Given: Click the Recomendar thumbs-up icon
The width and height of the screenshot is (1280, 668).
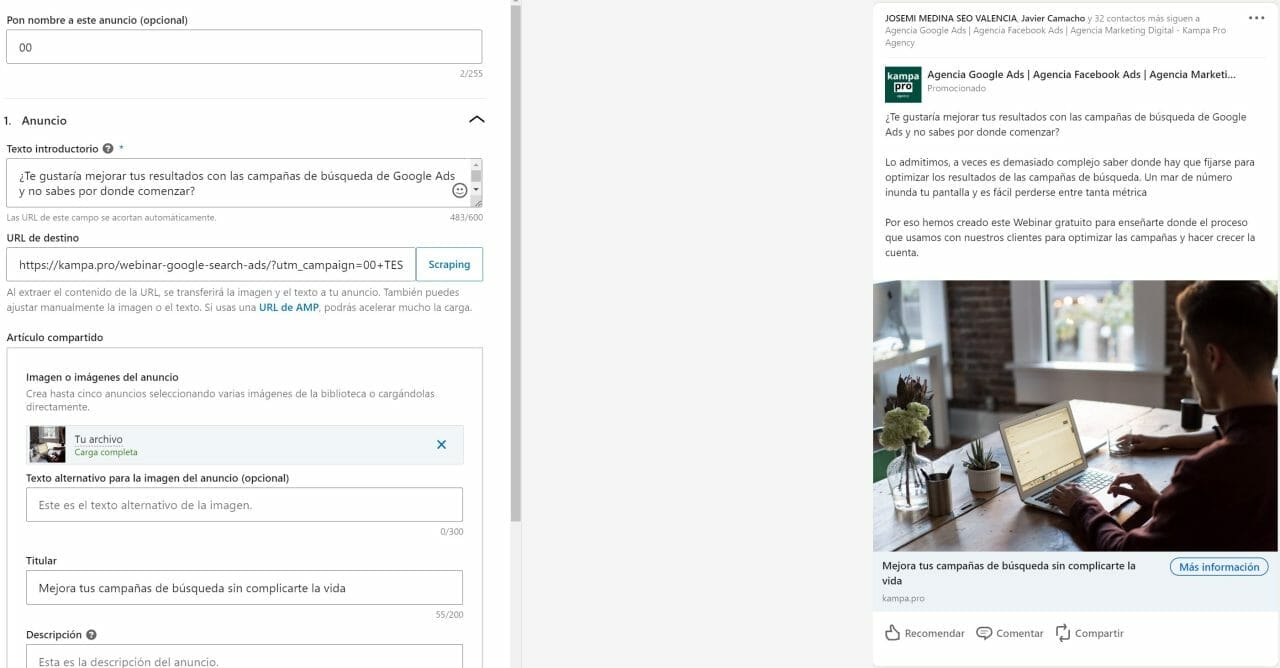Looking at the screenshot, I should 893,632.
